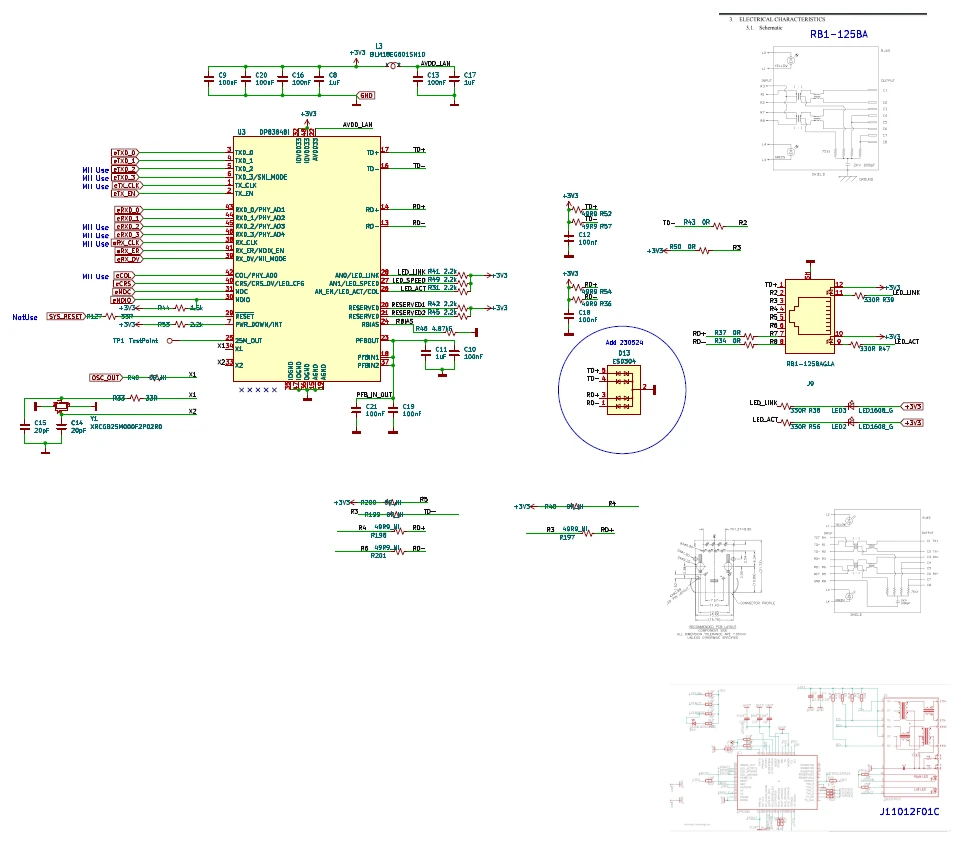The image size is (973, 860).
Task: Click the eTXD_0 net label
Action: click(x=125, y=153)
